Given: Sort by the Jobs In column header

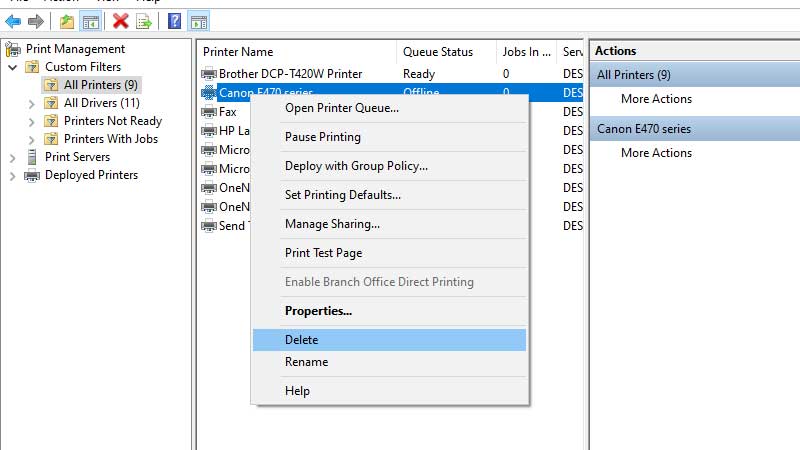Looking at the screenshot, I should (x=527, y=52).
